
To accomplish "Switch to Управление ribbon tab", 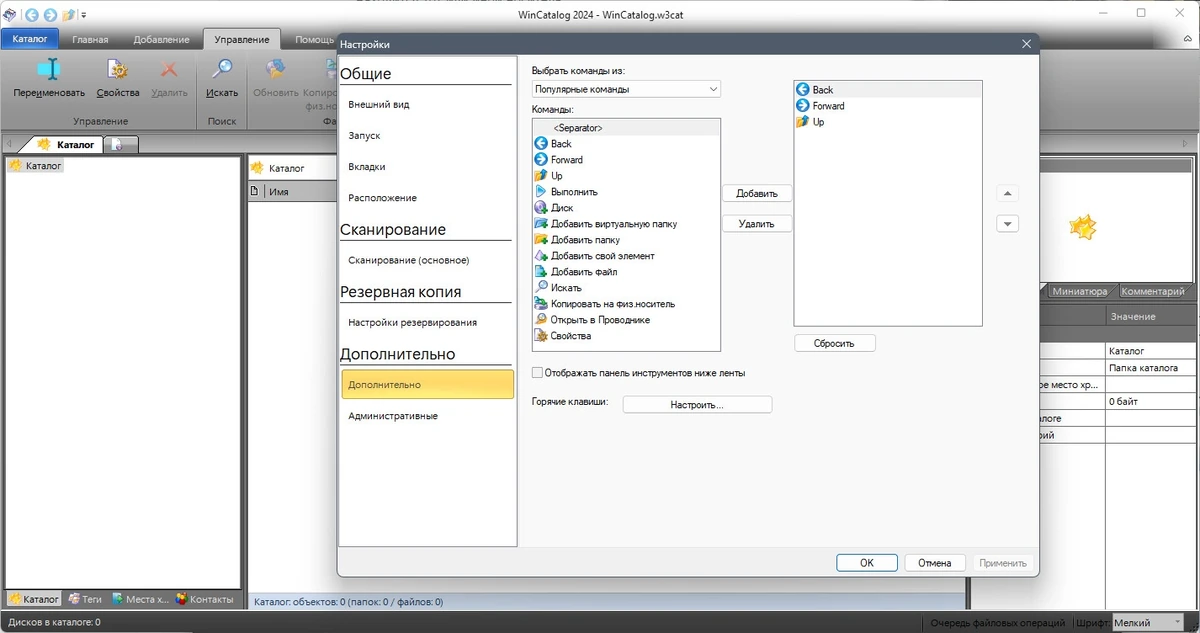I will pos(241,40).
